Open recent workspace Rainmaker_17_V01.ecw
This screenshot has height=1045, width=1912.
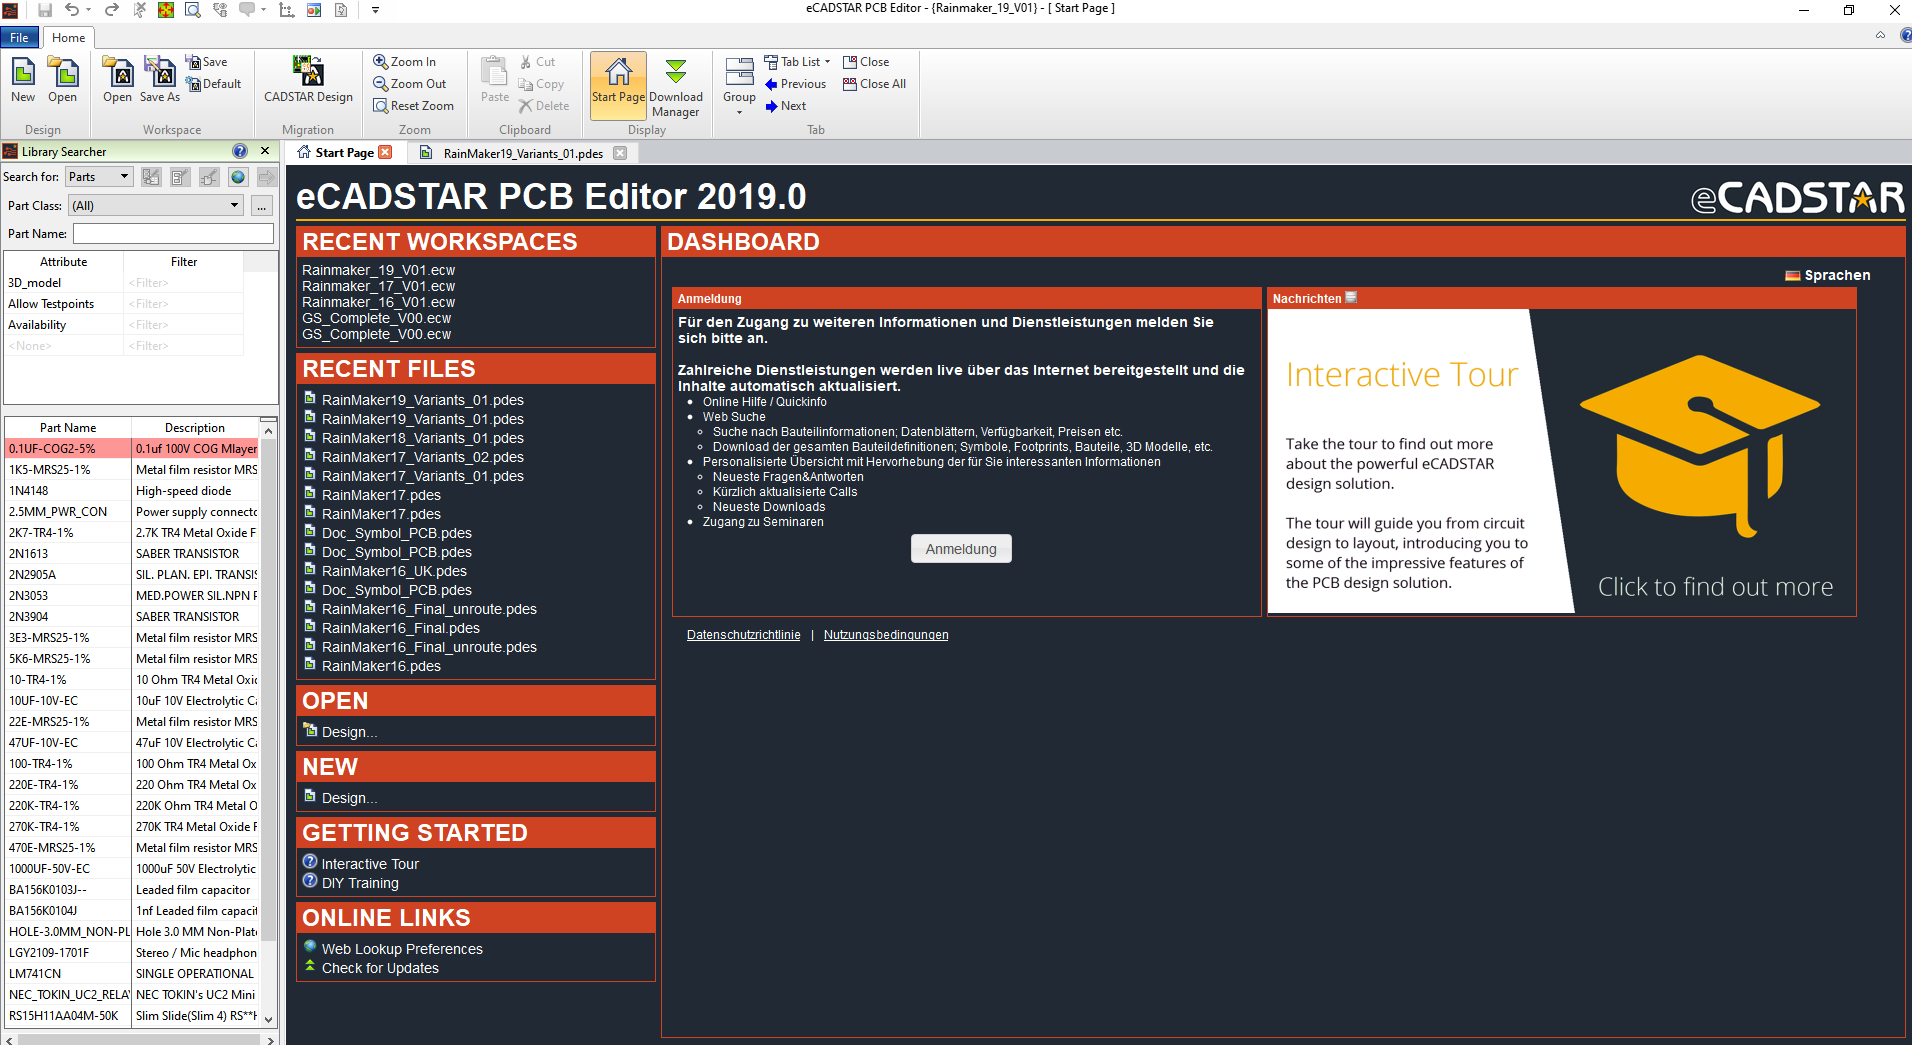[378, 286]
